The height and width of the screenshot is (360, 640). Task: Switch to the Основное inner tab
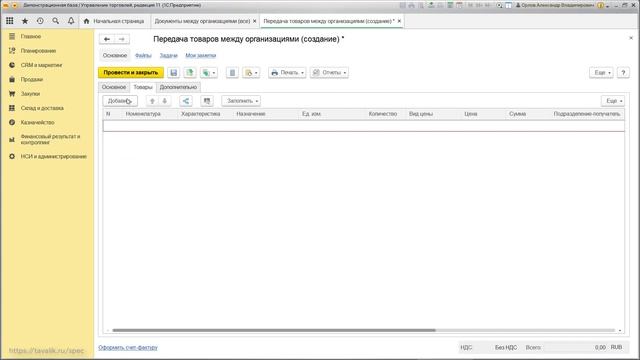[114, 87]
